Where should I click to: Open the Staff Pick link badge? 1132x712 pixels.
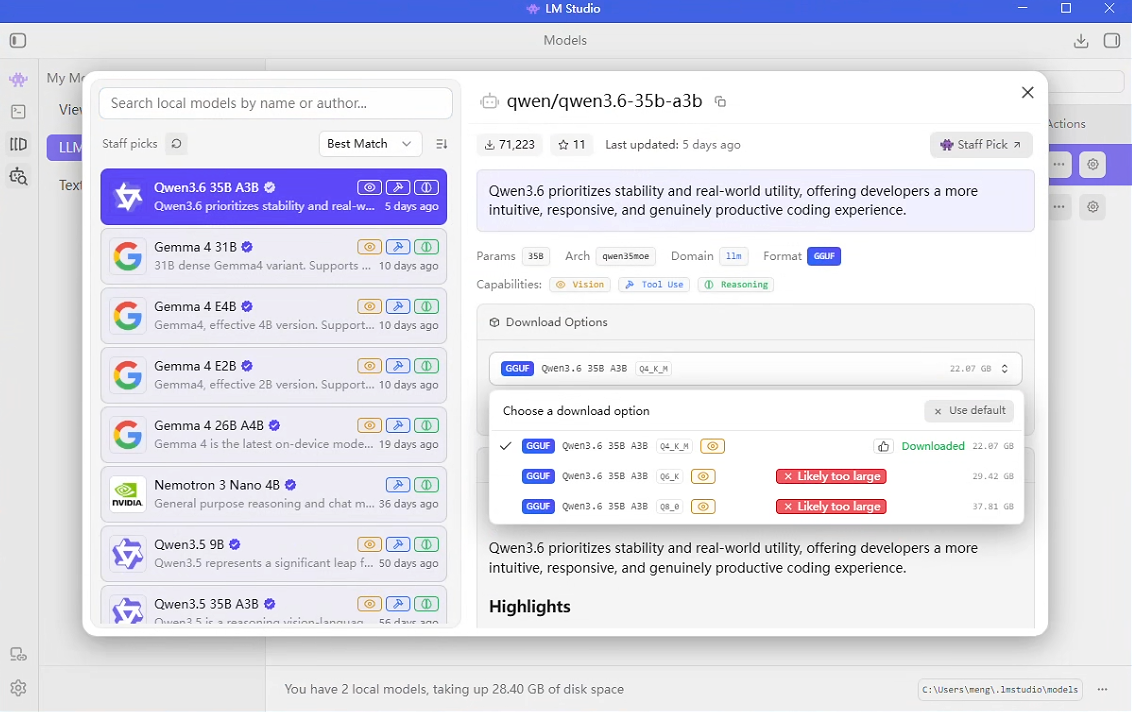[980, 145]
